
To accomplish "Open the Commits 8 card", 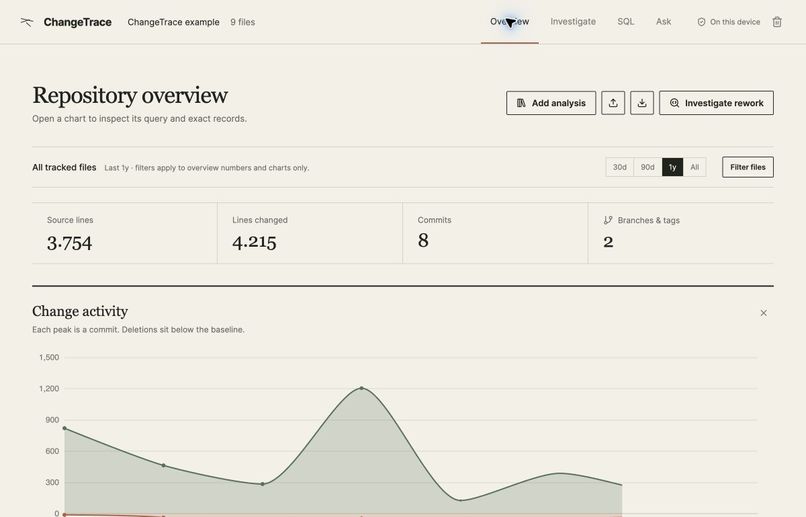I will (495, 233).
